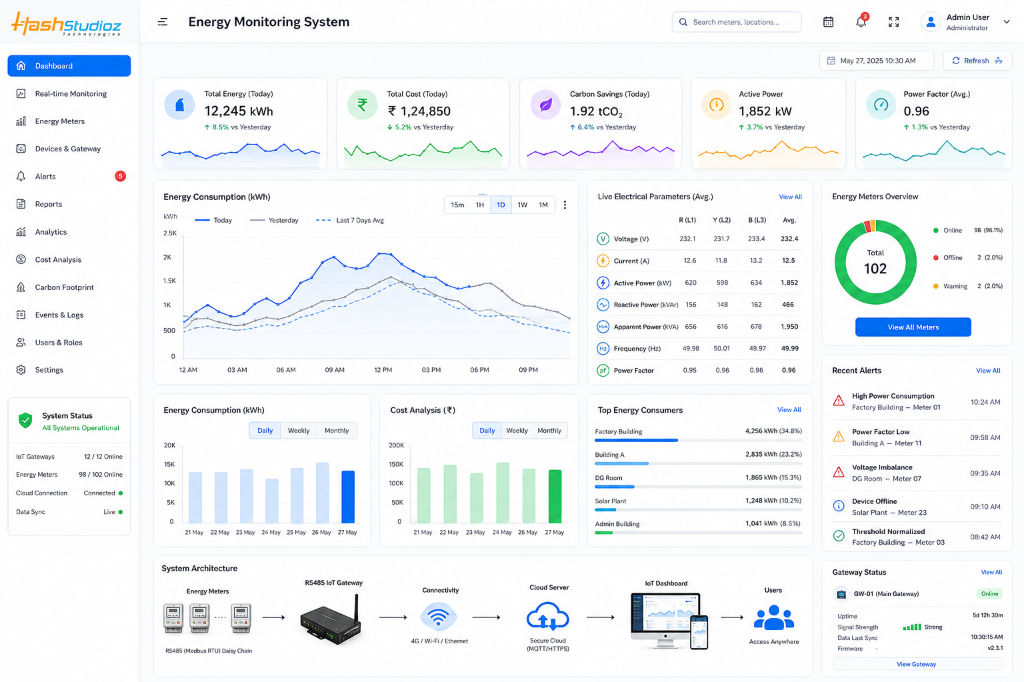
Task: Click the Threshold Normalized check icon
Action: pyautogui.click(x=839, y=536)
